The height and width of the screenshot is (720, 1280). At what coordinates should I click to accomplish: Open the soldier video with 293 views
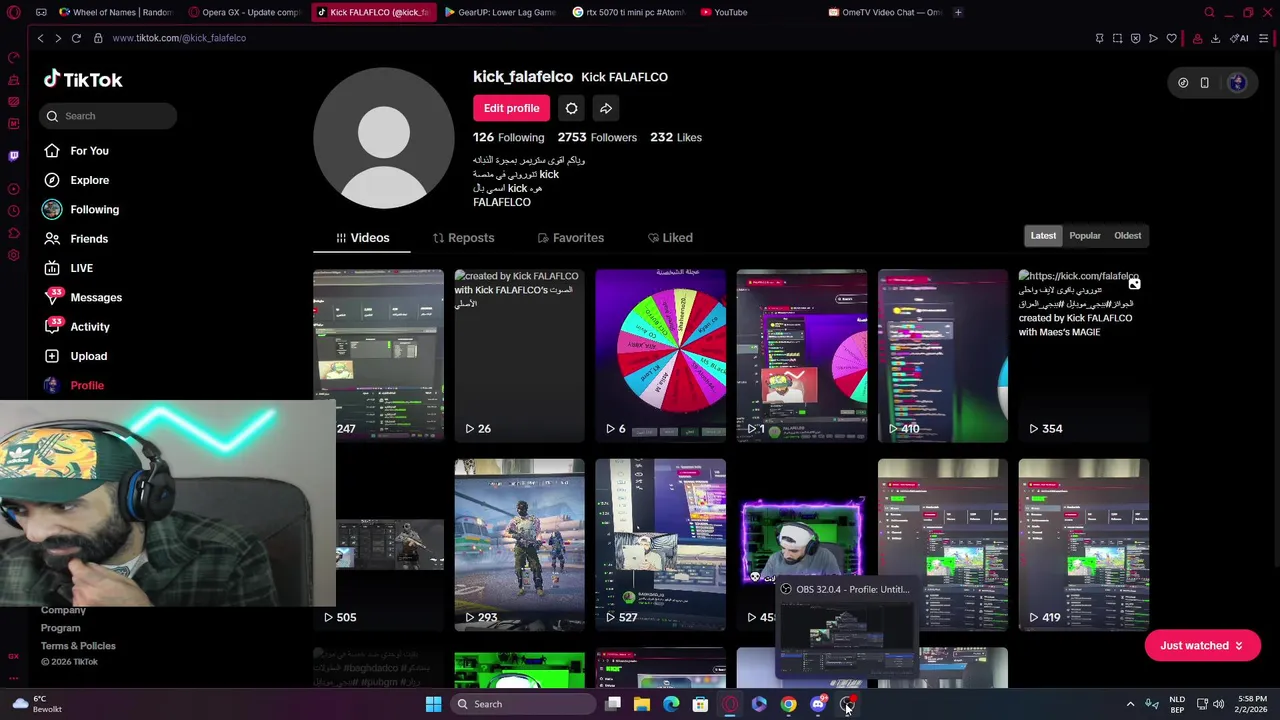click(x=519, y=545)
